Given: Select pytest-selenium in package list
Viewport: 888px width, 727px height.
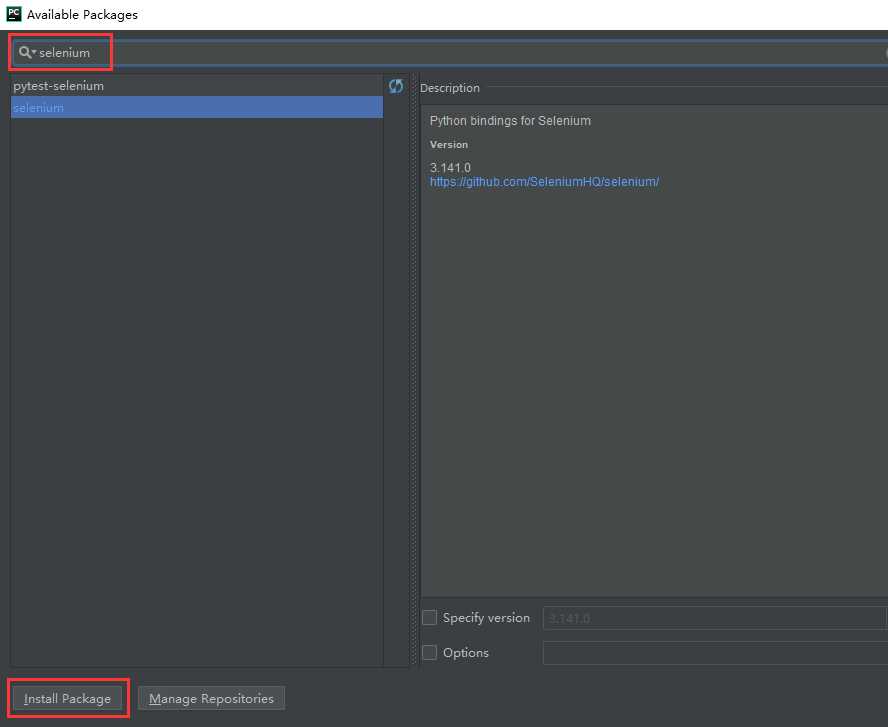Looking at the screenshot, I should click(x=197, y=86).
